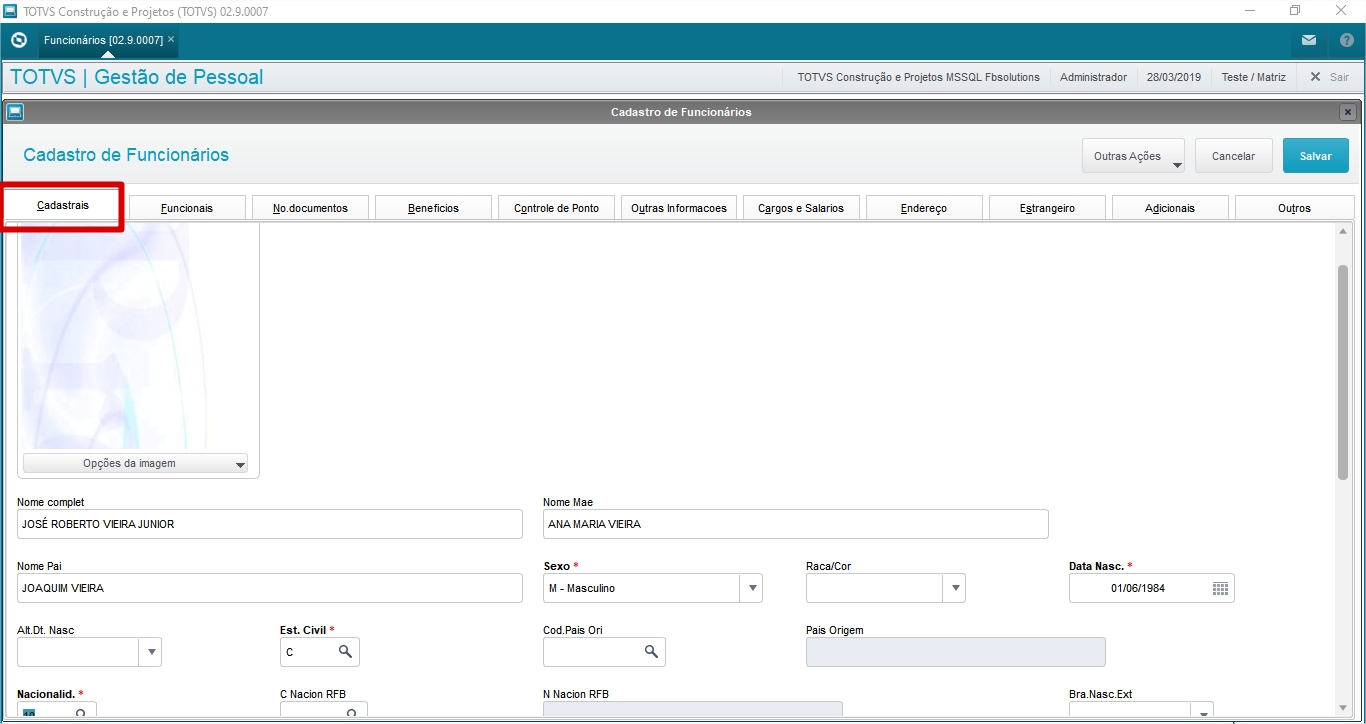Click the TOTVS | Gestão de Pessoal heading
The height and width of the screenshot is (724, 1366).
137,77
